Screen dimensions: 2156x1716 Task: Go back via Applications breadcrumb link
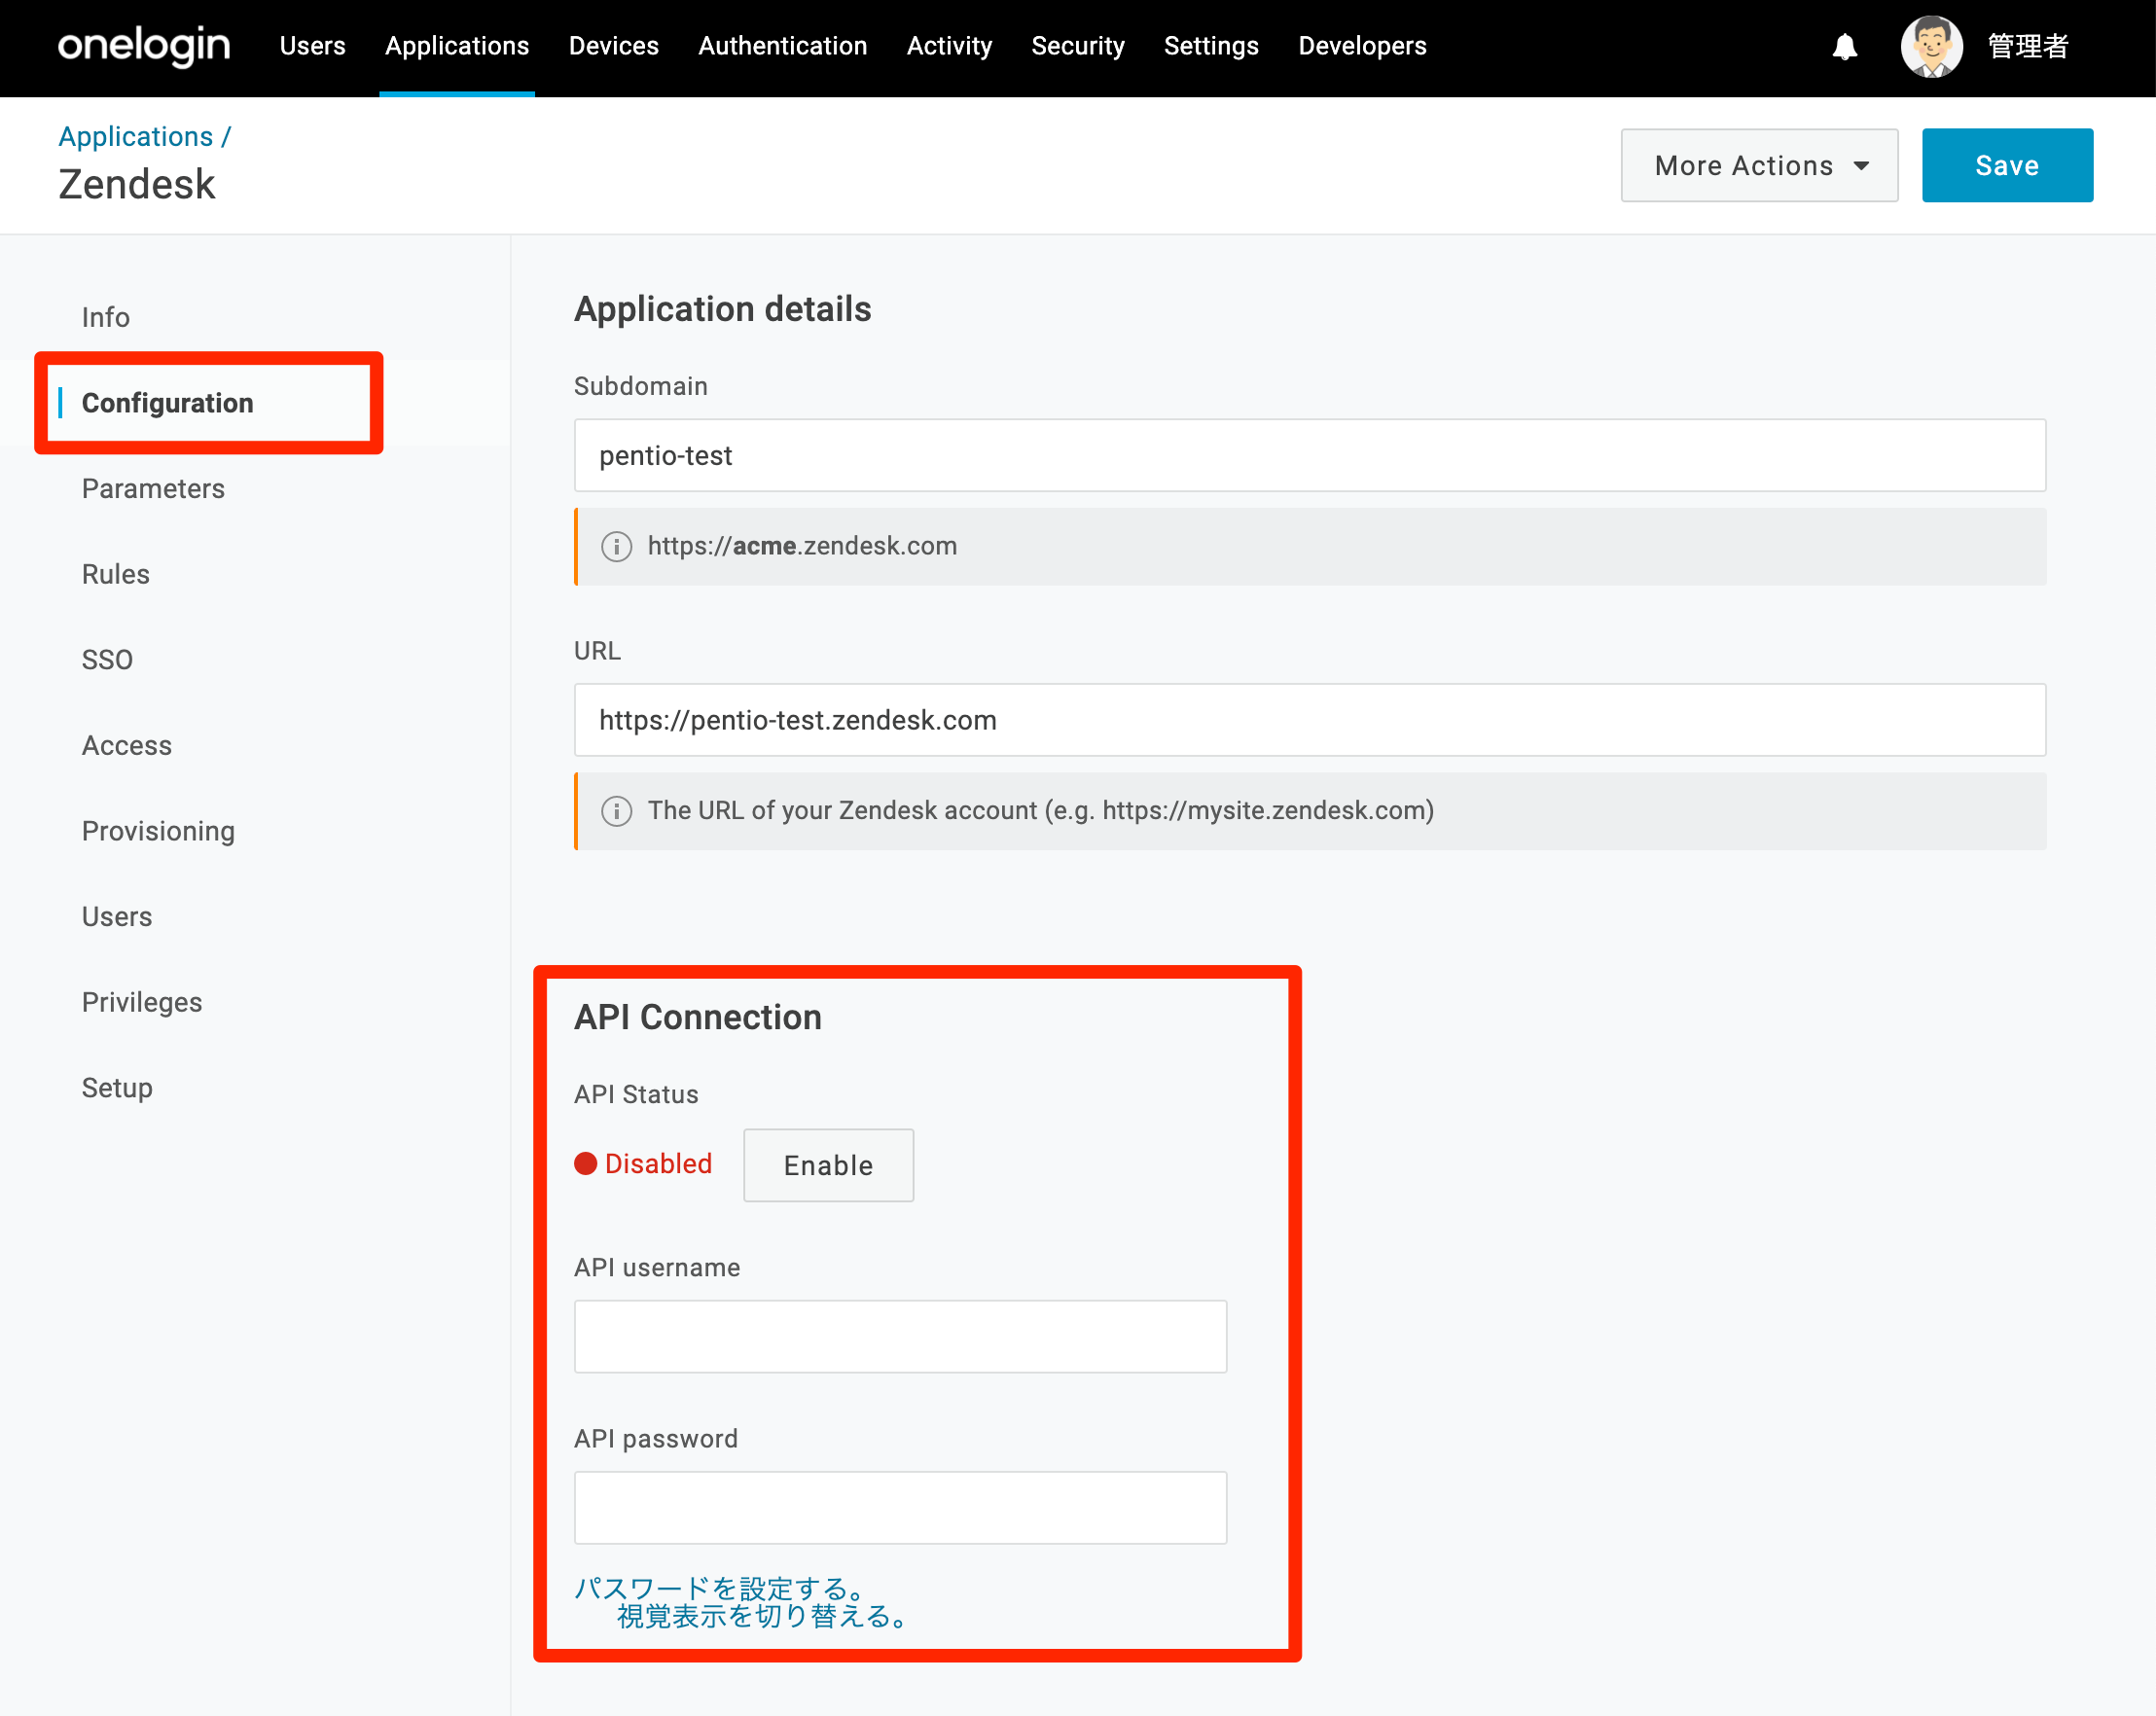click(136, 137)
